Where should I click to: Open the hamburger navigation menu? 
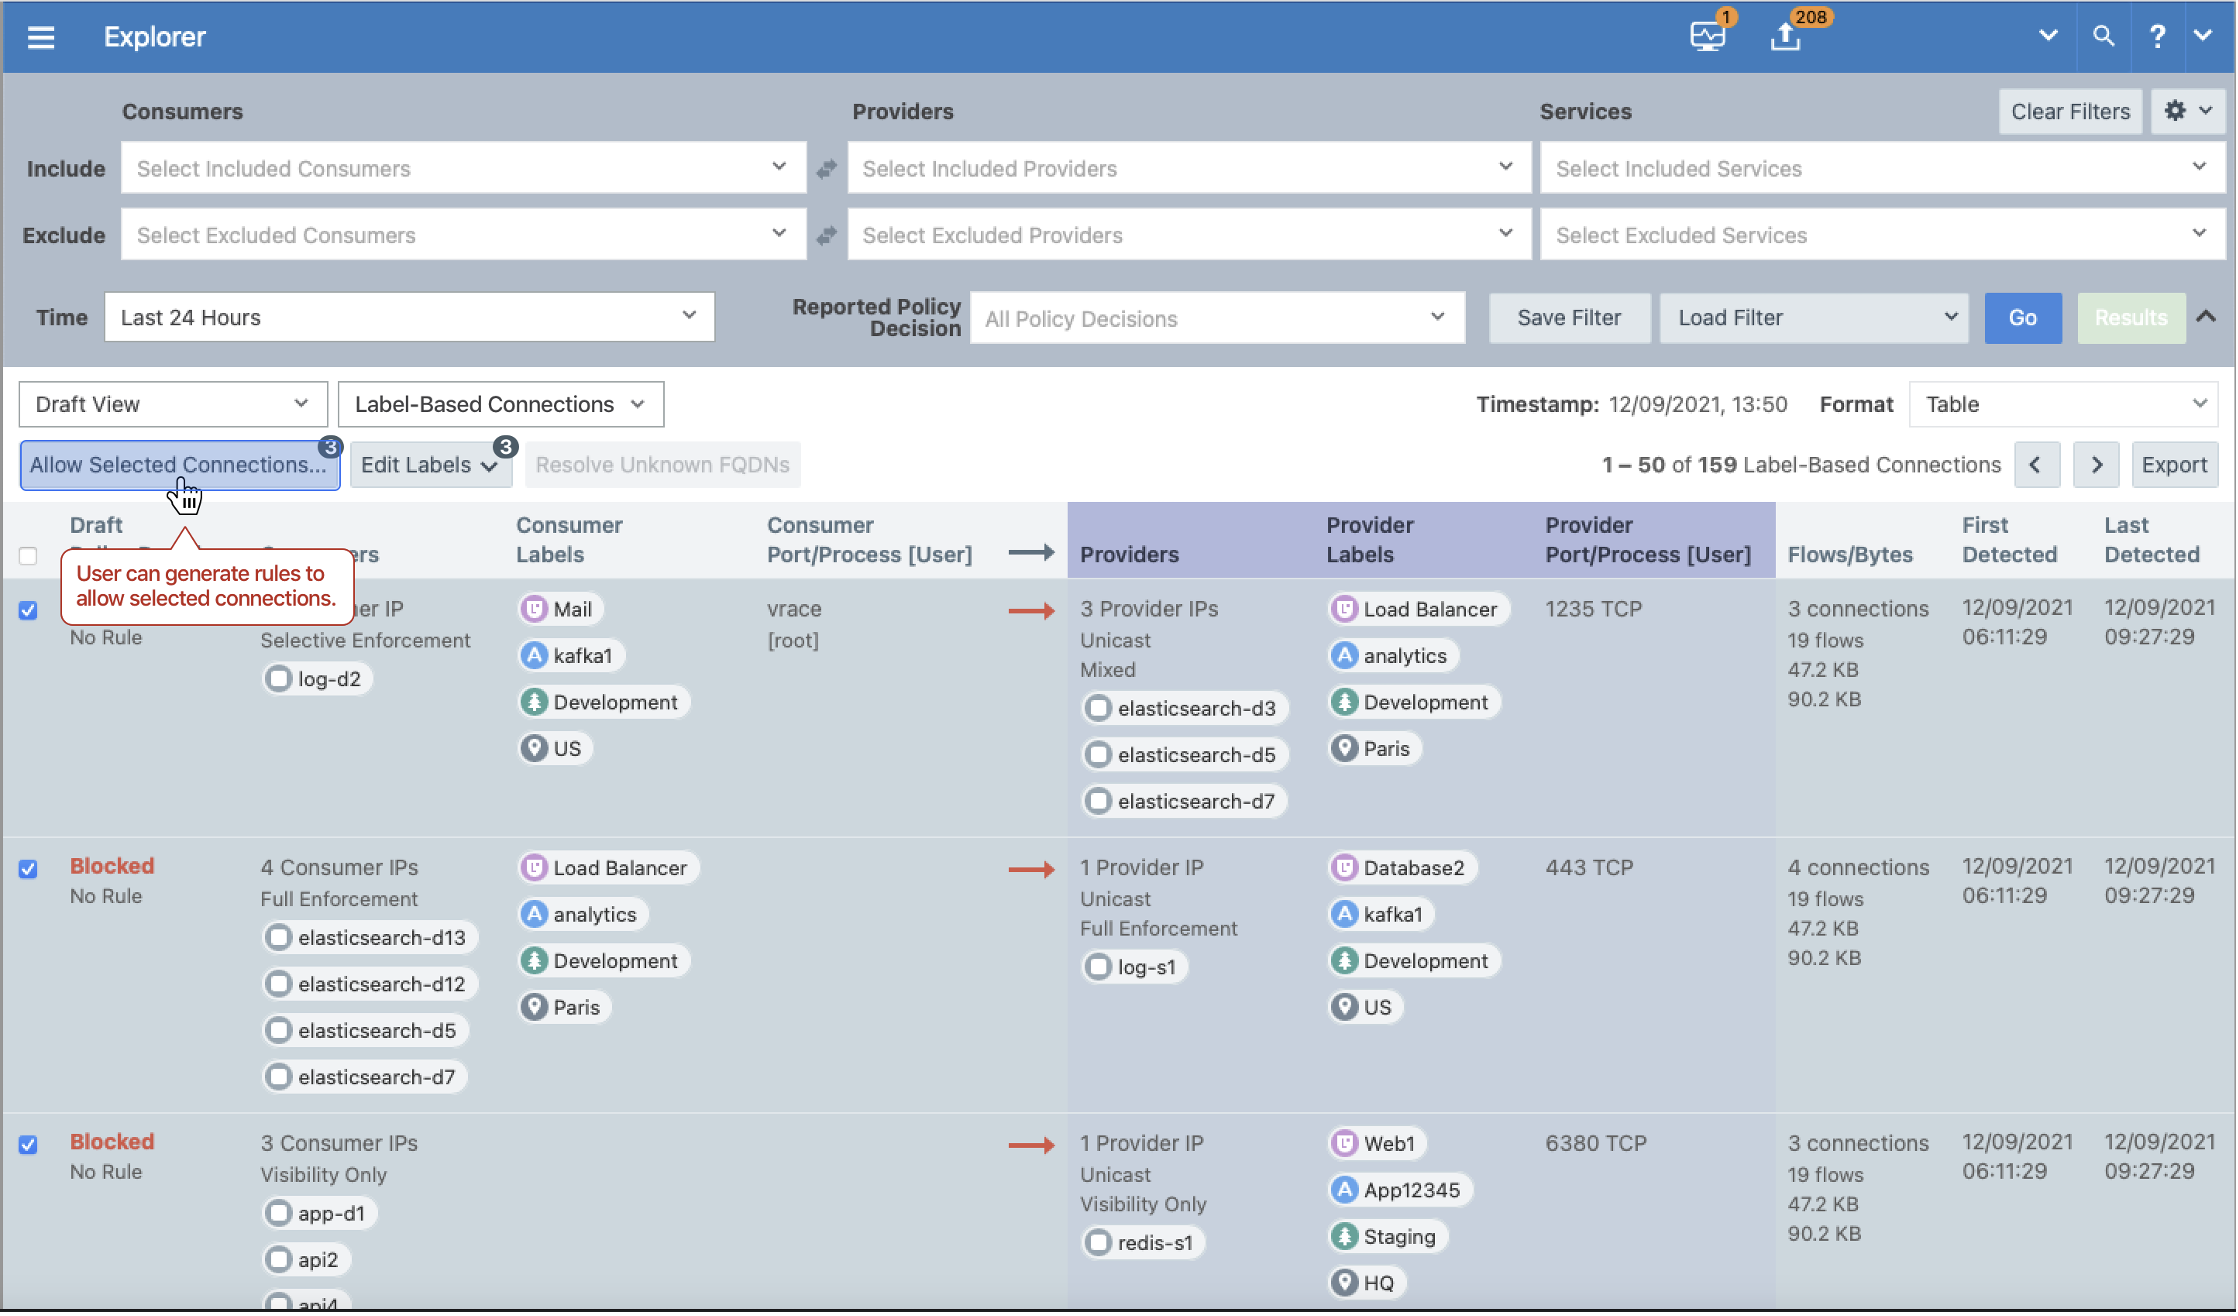coord(41,37)
